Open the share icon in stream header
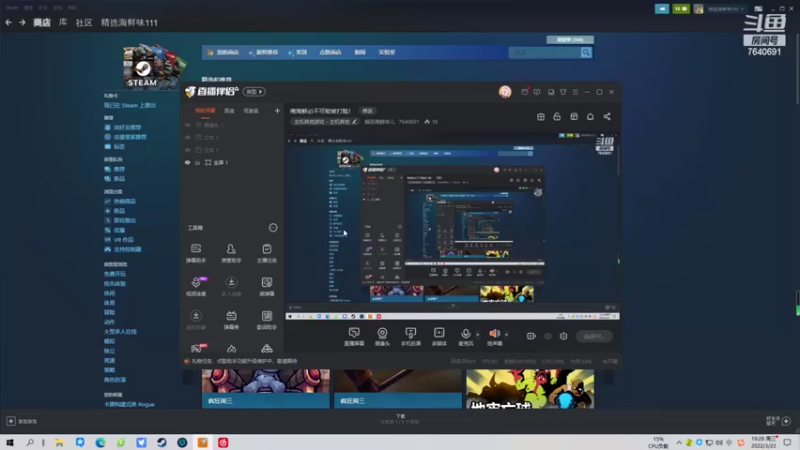 (607, 117)
